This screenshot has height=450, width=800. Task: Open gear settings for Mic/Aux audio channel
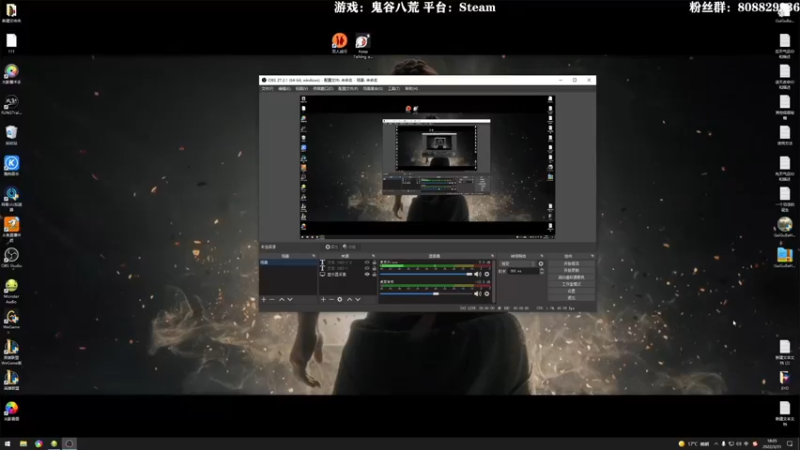(487, 274)
